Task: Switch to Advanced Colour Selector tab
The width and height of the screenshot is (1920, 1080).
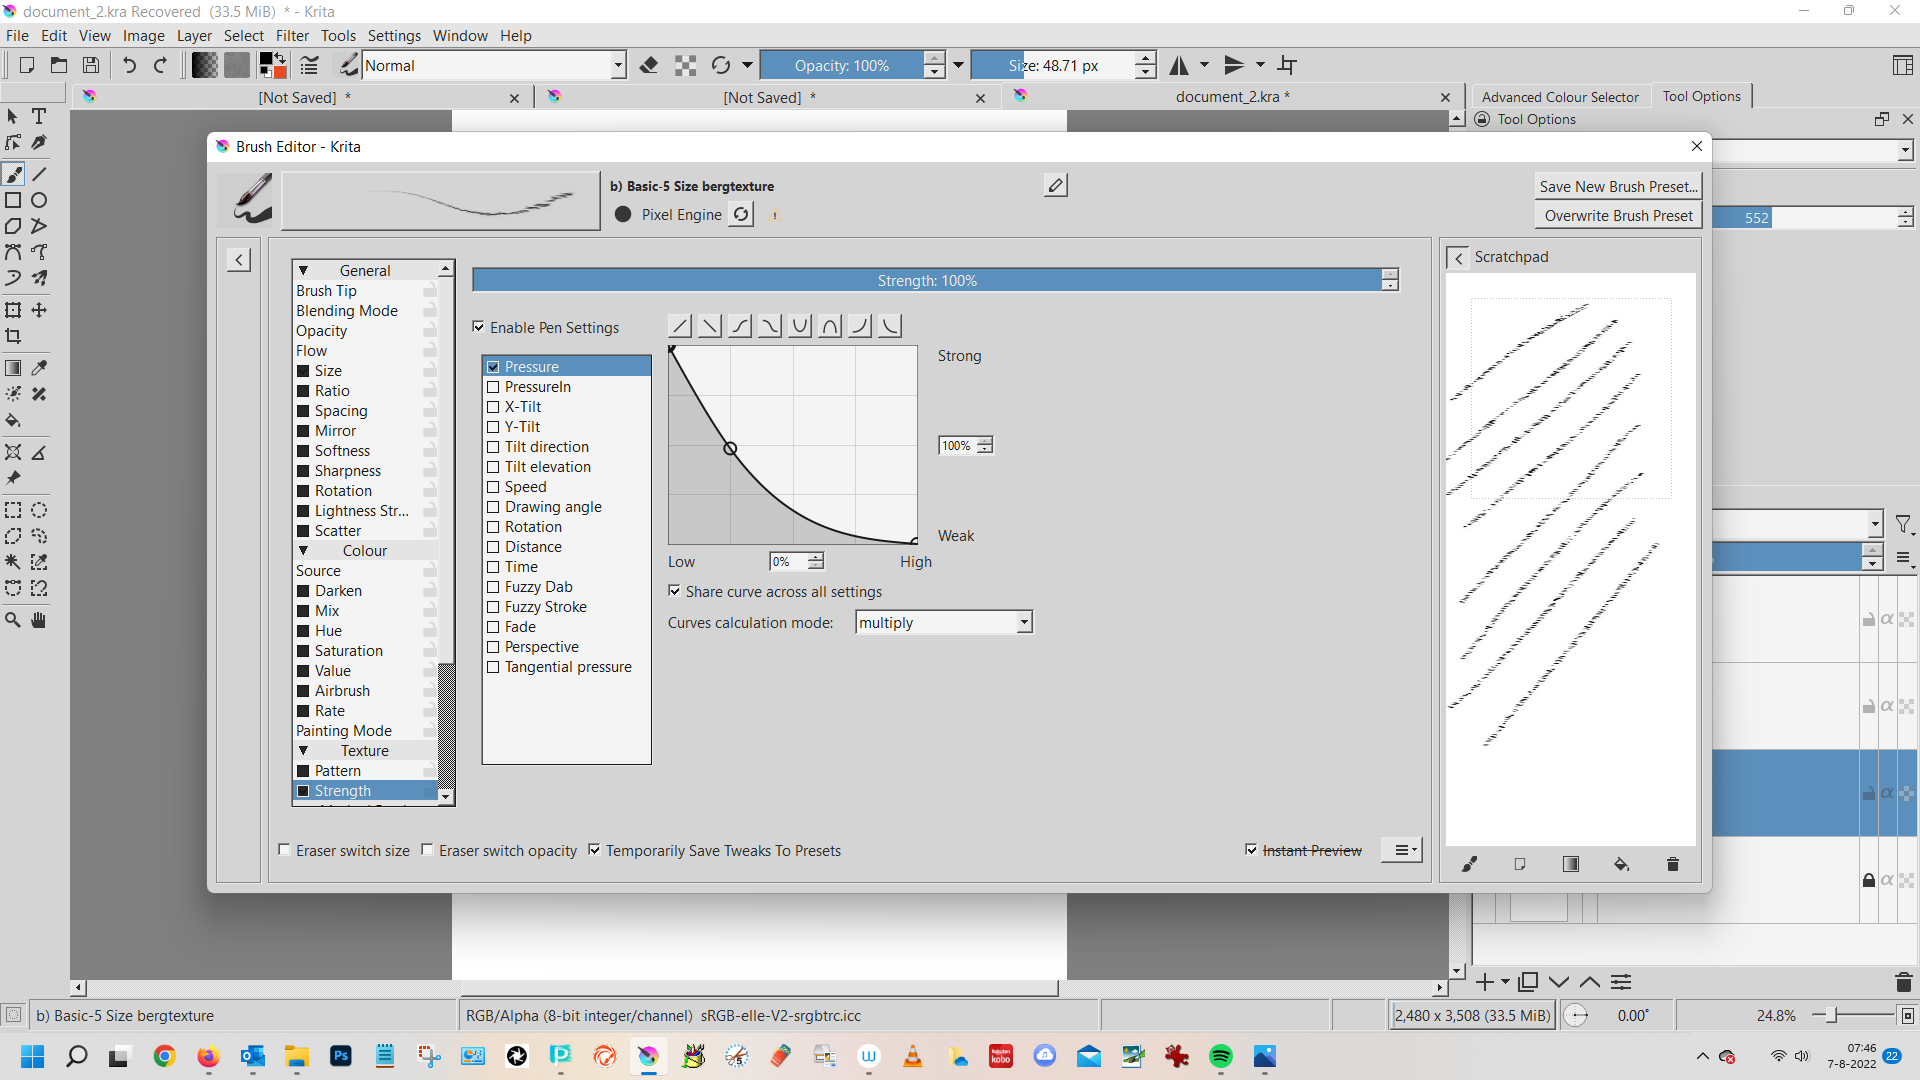Action: [x=1559, y=97]
